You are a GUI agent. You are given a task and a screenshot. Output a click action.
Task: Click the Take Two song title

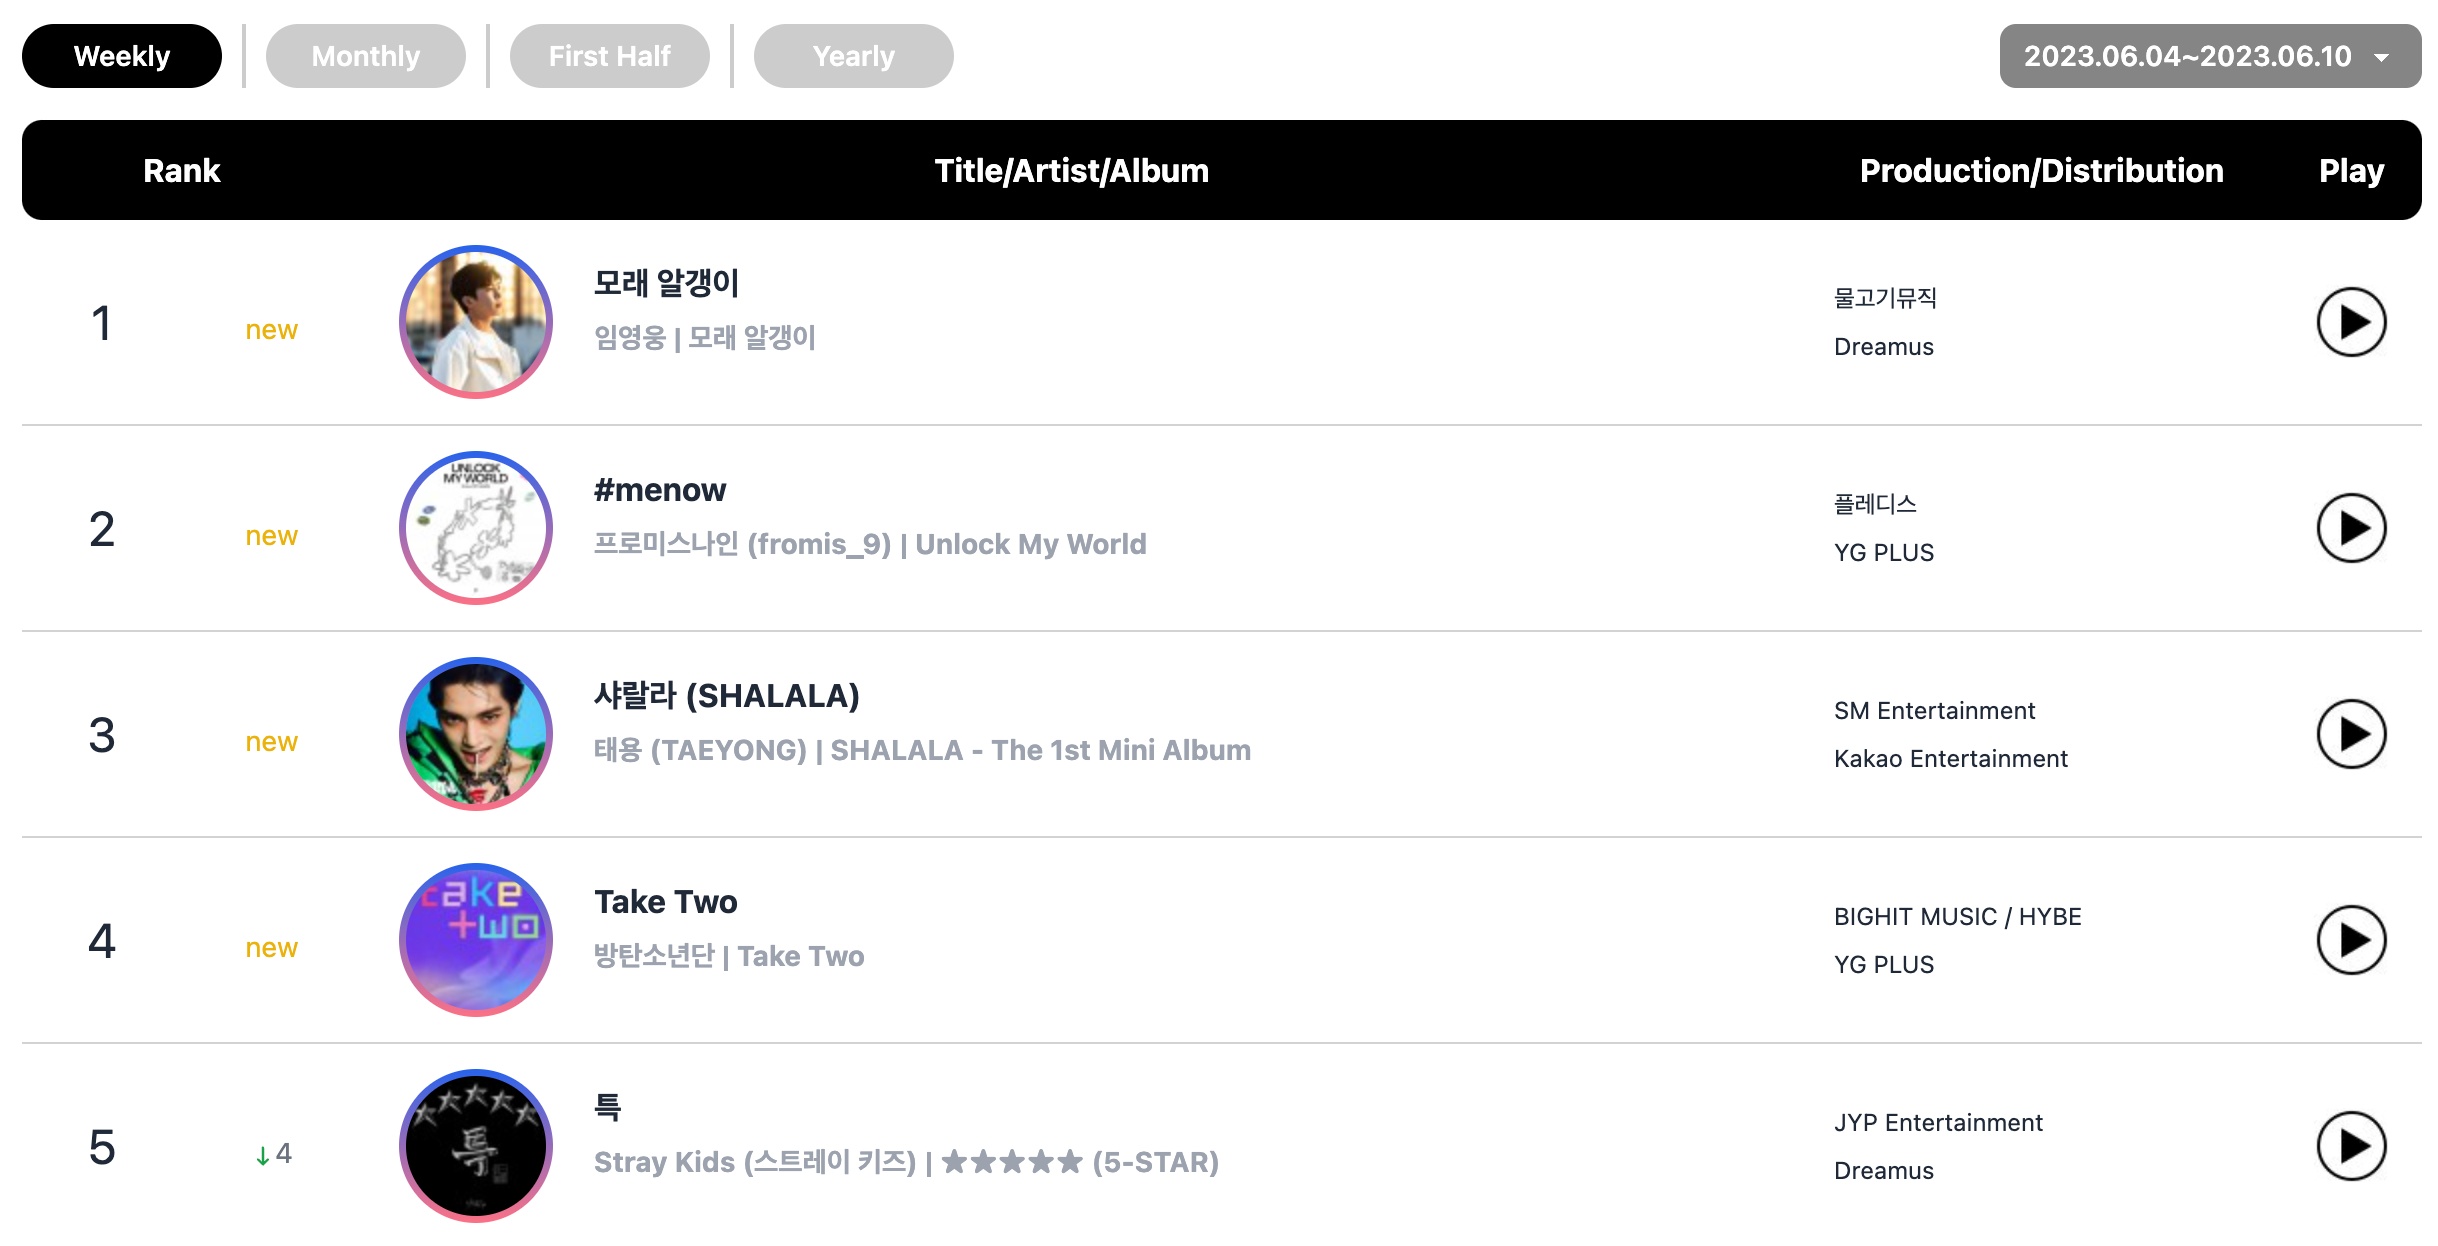coord(666,902)
